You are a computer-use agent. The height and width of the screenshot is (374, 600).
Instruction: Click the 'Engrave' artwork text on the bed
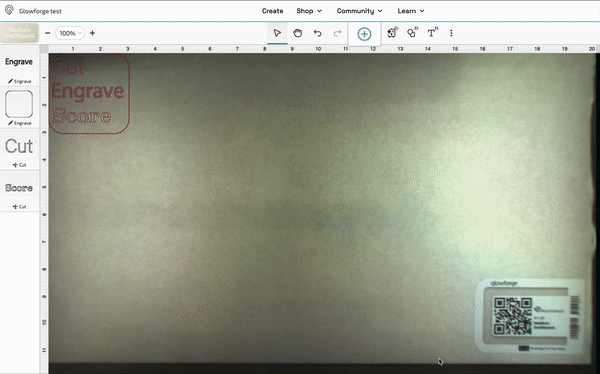(88, 91)
